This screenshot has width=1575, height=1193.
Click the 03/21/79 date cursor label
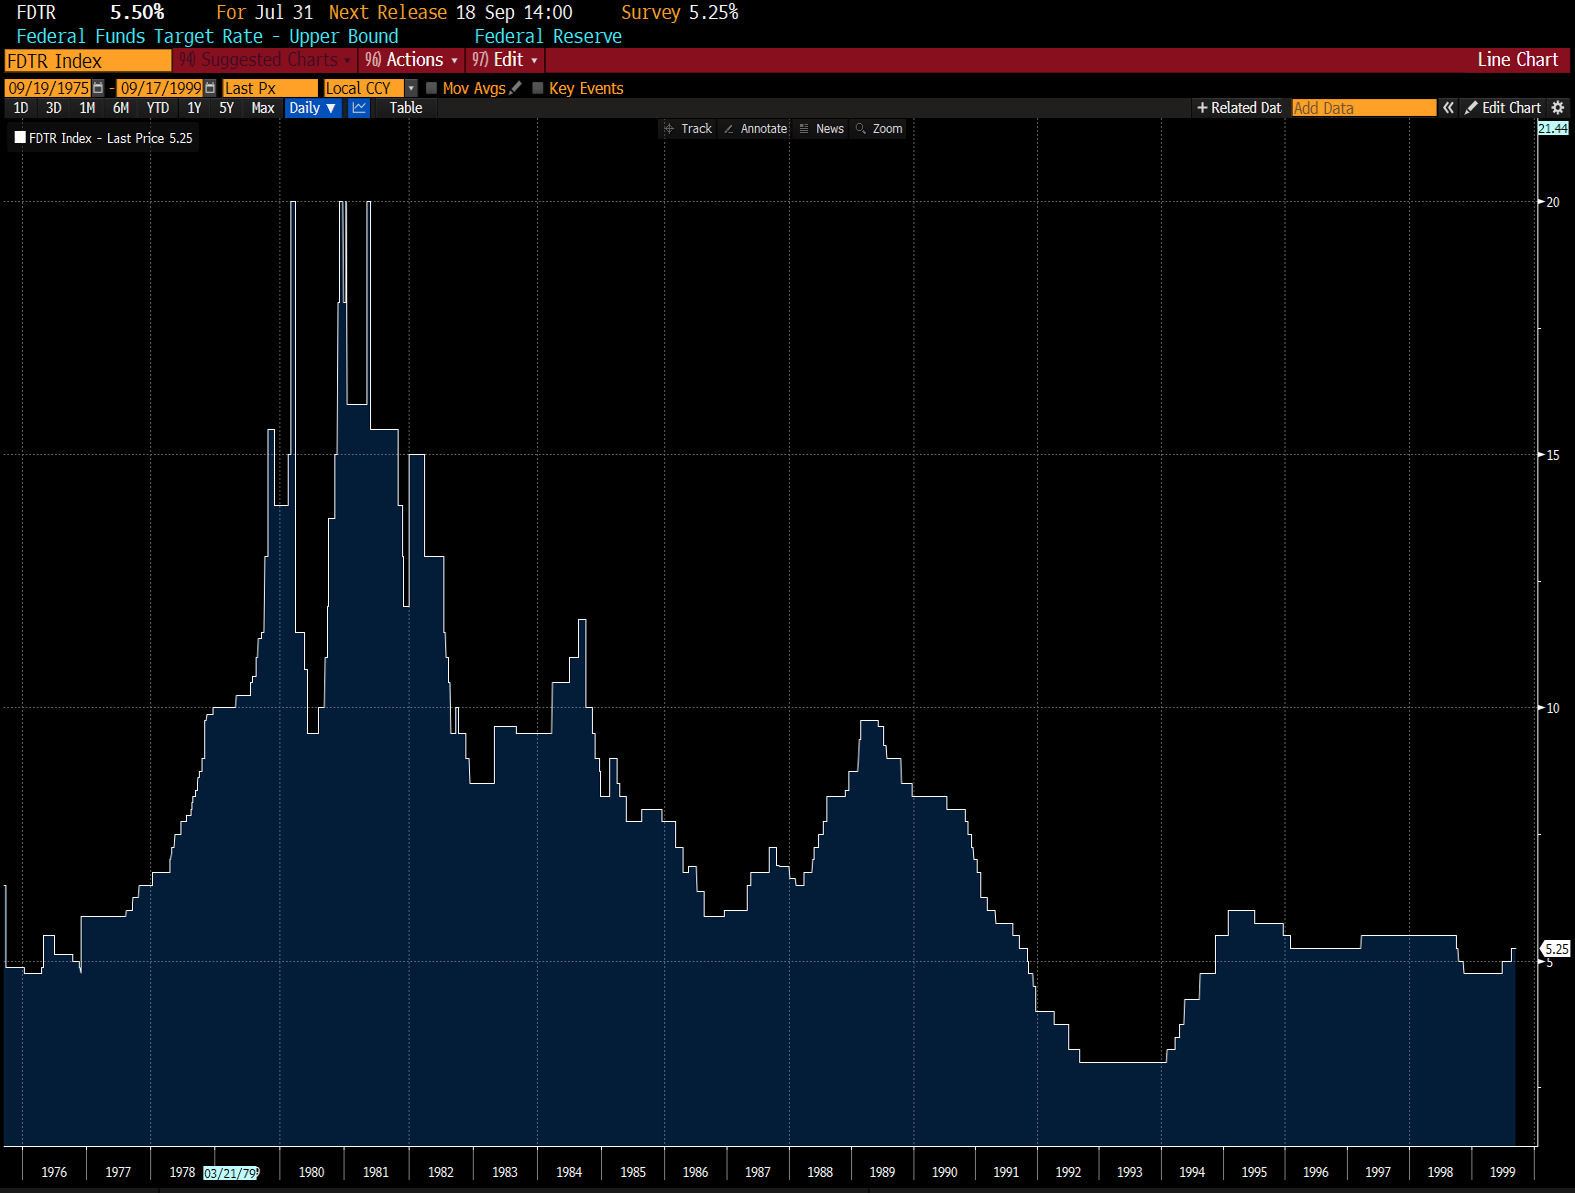tap(231, 1173)
